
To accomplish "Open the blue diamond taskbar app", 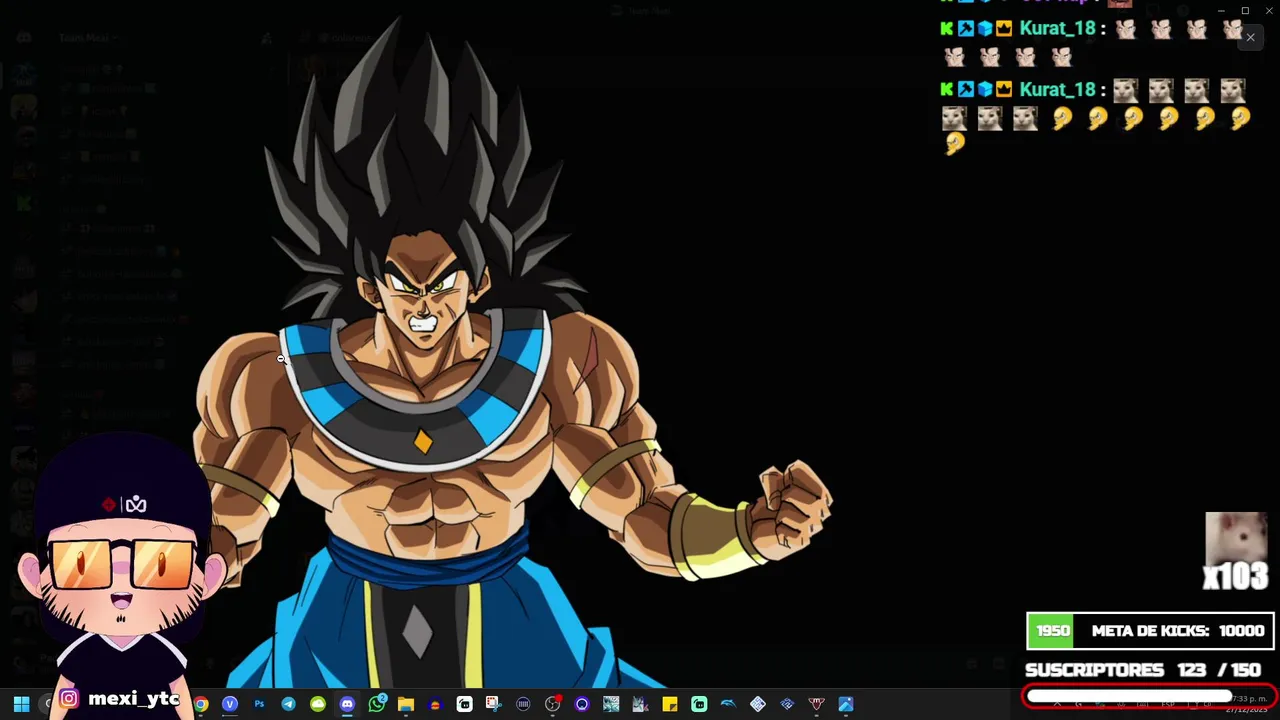I will point(787,704).
